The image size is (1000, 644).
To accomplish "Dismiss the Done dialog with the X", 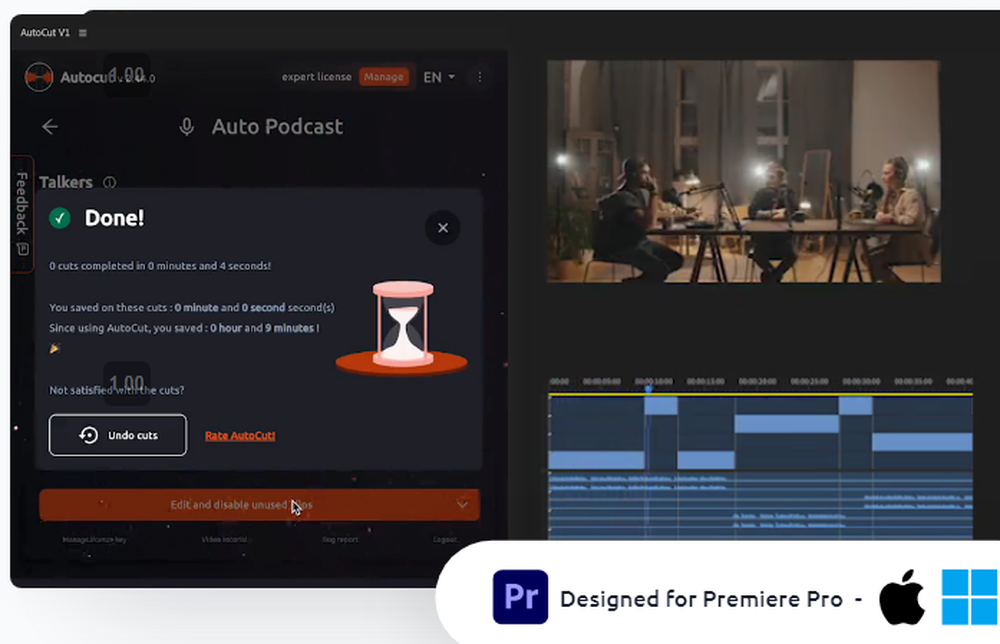I will click(442, 228).
